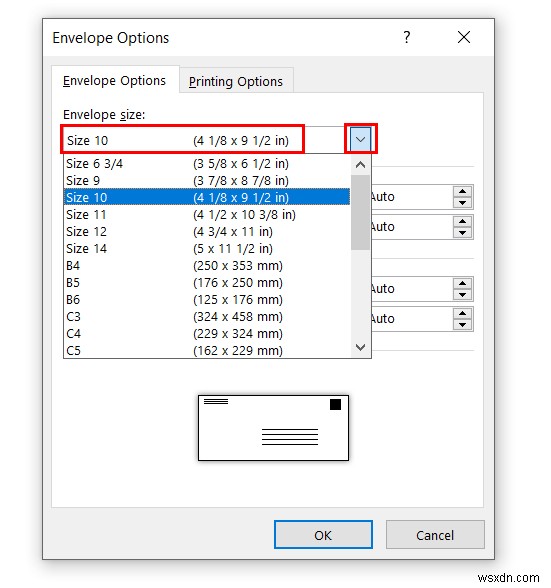551x588 pixels.
Task: Open the Help question mark button
Action: pyautogui.click(x=407, y=37)
